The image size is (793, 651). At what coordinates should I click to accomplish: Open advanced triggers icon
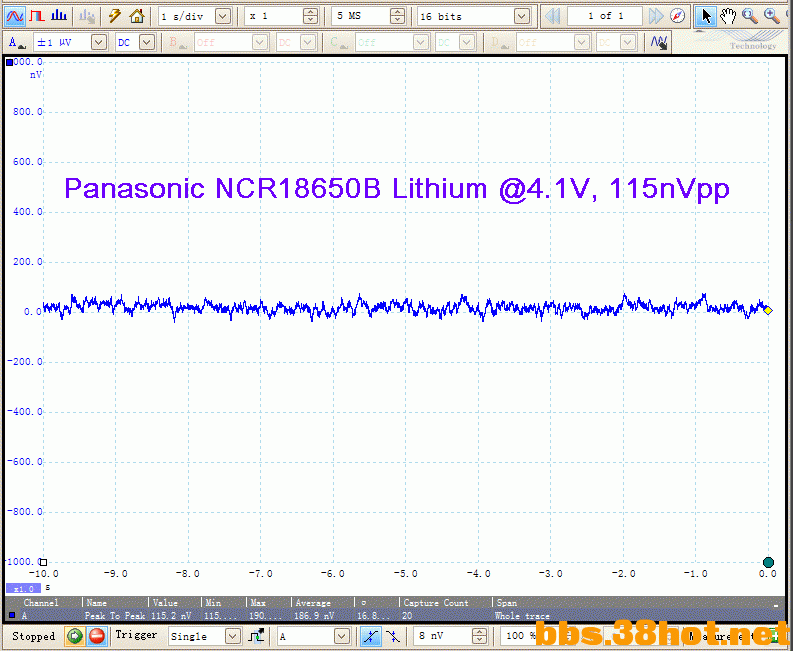point(257,636)
